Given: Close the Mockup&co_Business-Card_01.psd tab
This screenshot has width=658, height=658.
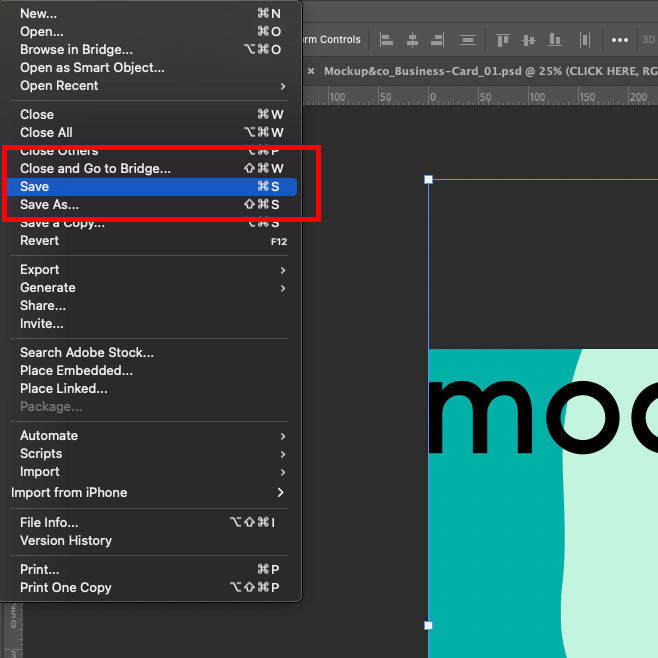Looking at the screenshot, I should [311, 71].
